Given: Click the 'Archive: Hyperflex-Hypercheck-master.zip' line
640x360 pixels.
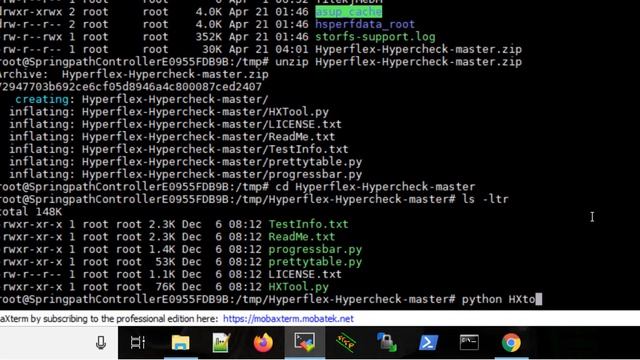Looking at the screenshot, I should point(134,75).
